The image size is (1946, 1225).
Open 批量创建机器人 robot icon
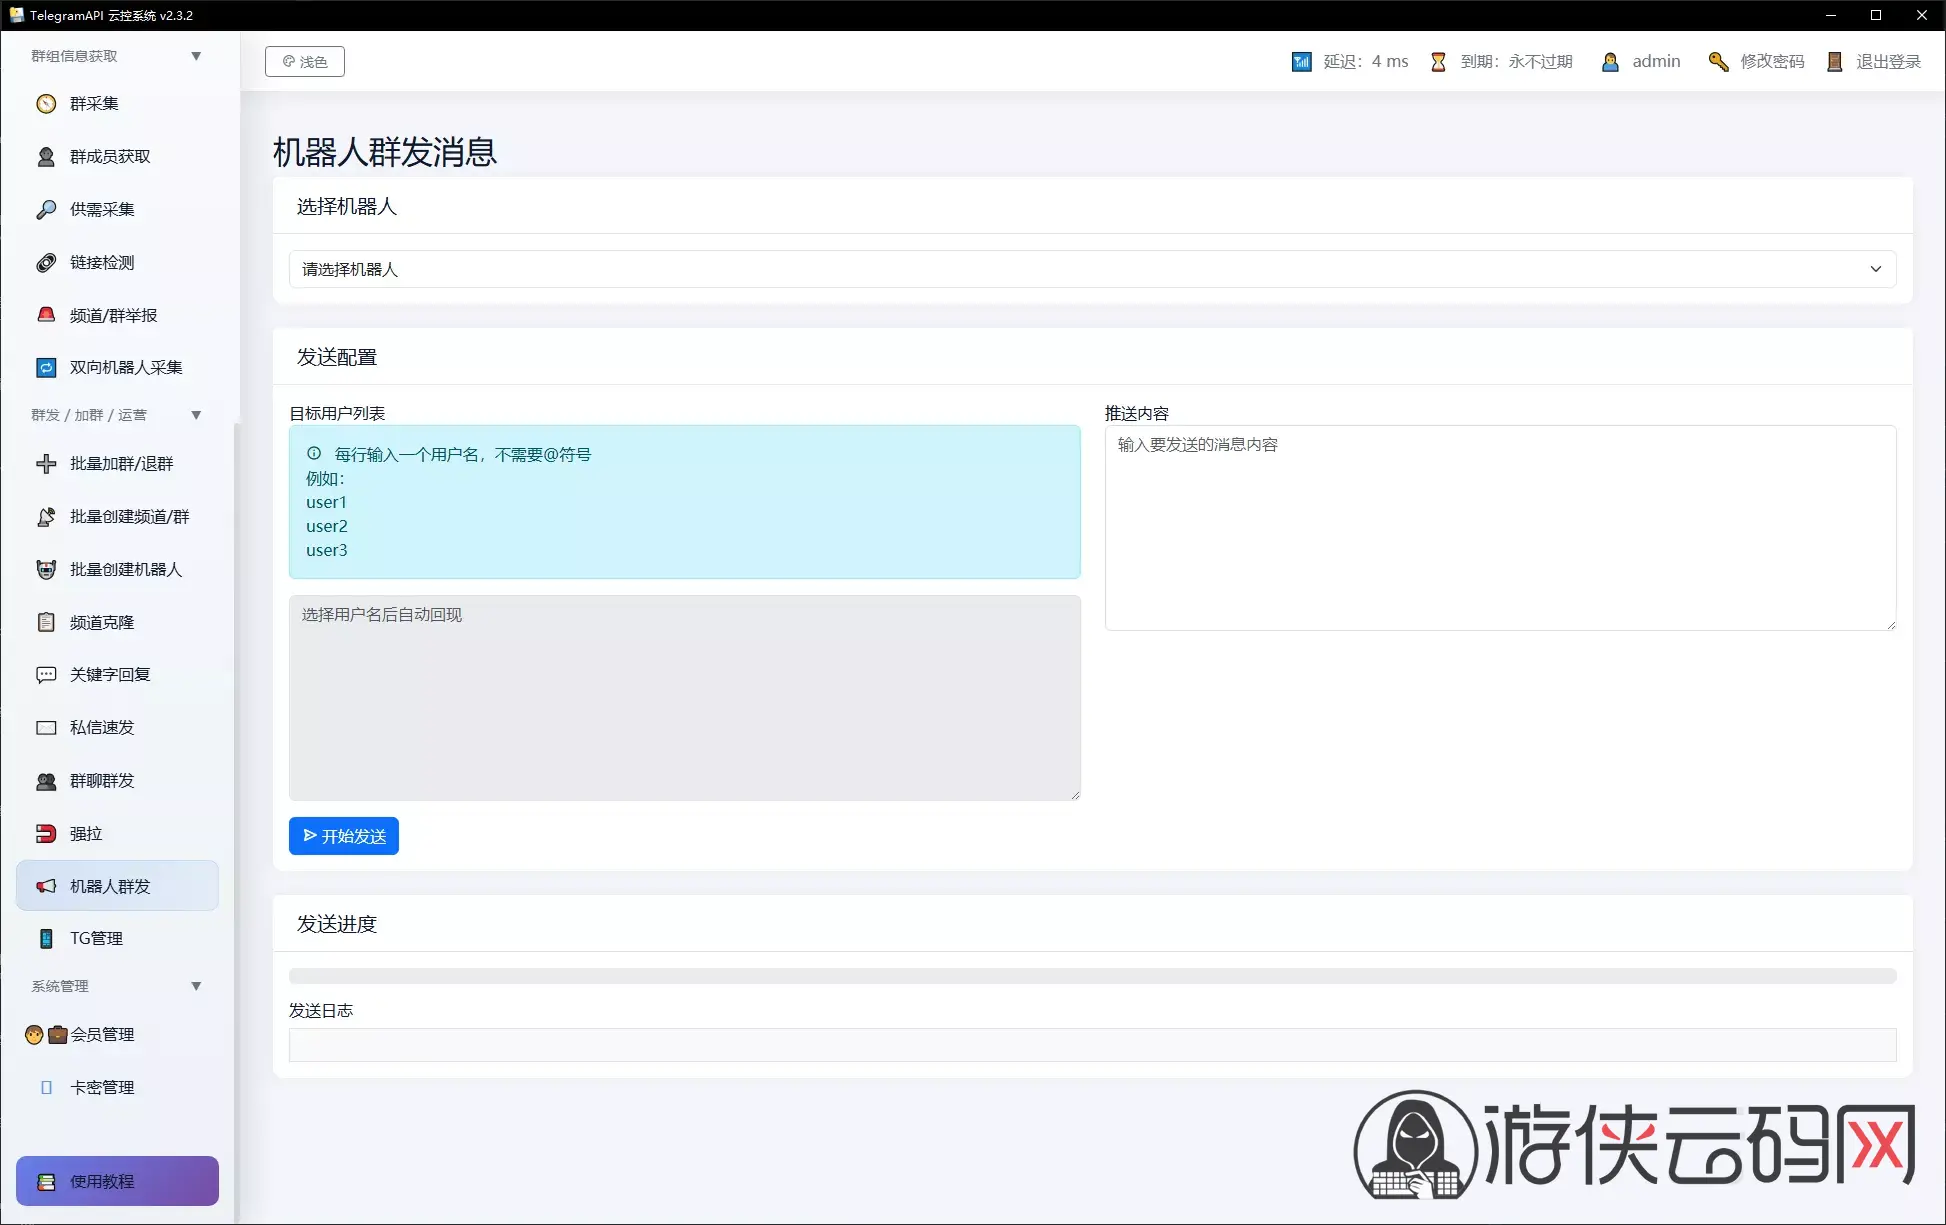(46, 570)
